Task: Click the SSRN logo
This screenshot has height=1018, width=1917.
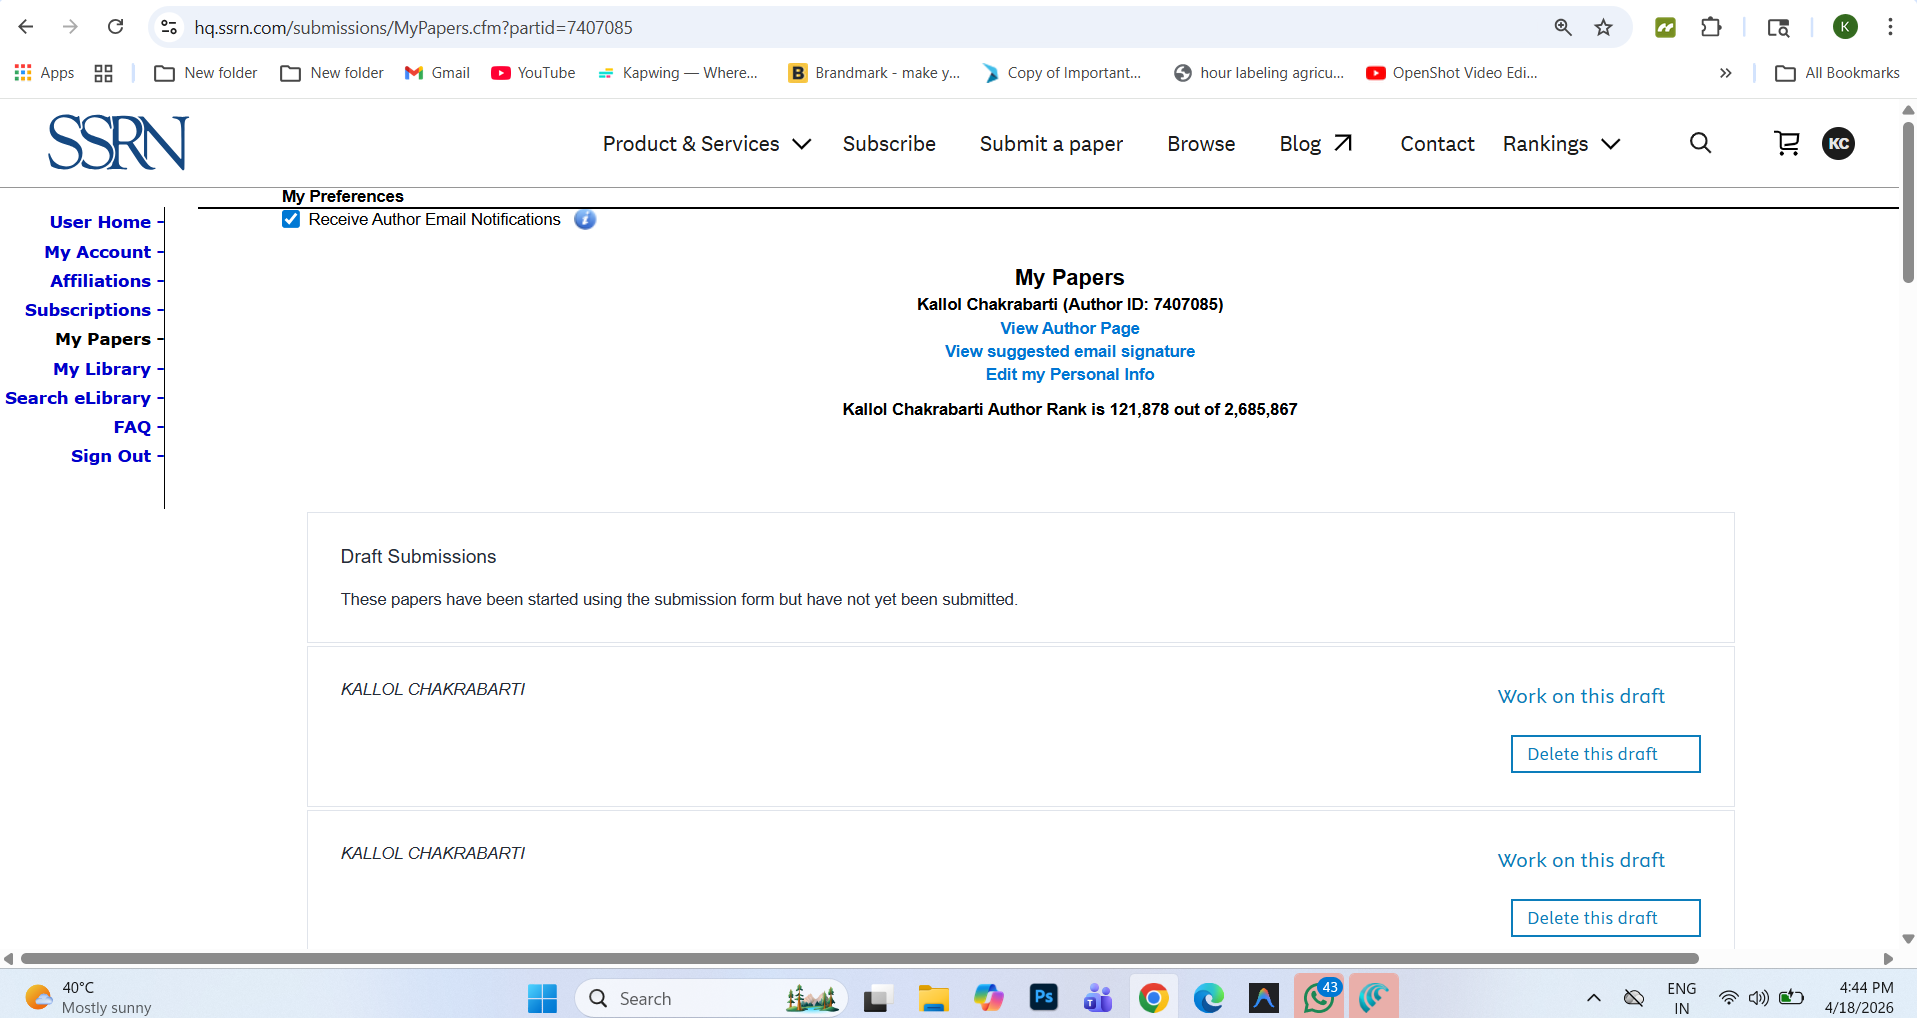Action: point(118,142)
